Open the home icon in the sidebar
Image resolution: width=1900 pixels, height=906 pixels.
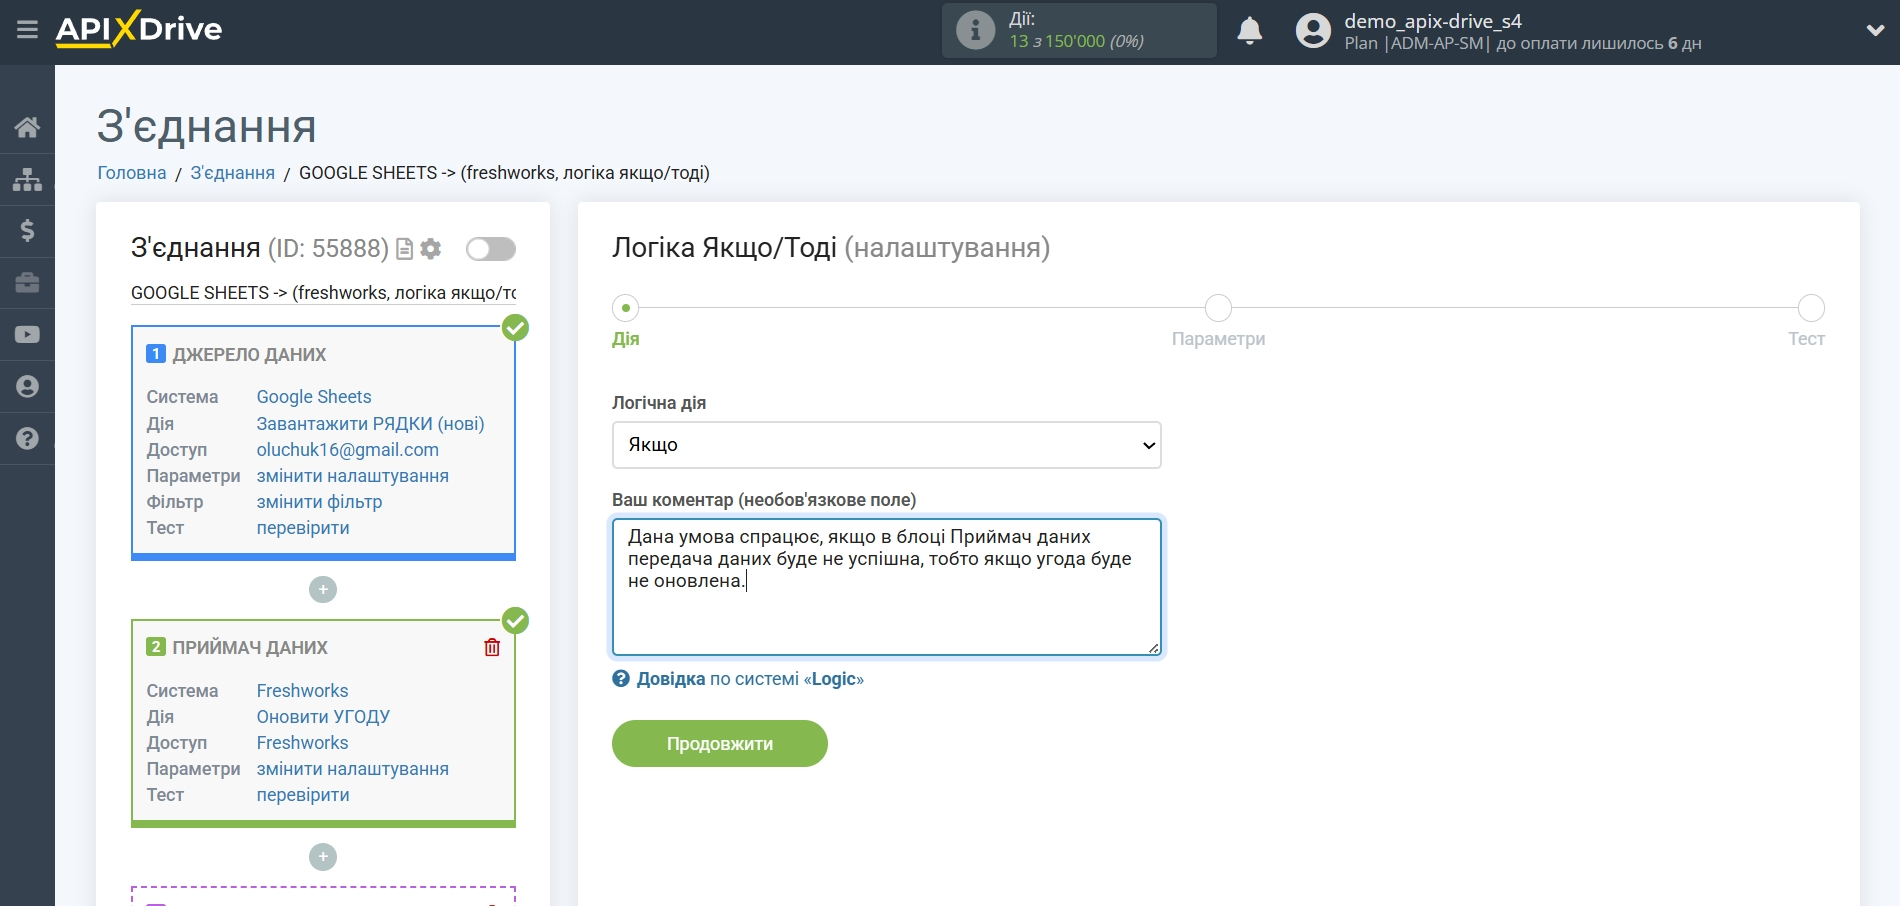[x=27, y=127]
